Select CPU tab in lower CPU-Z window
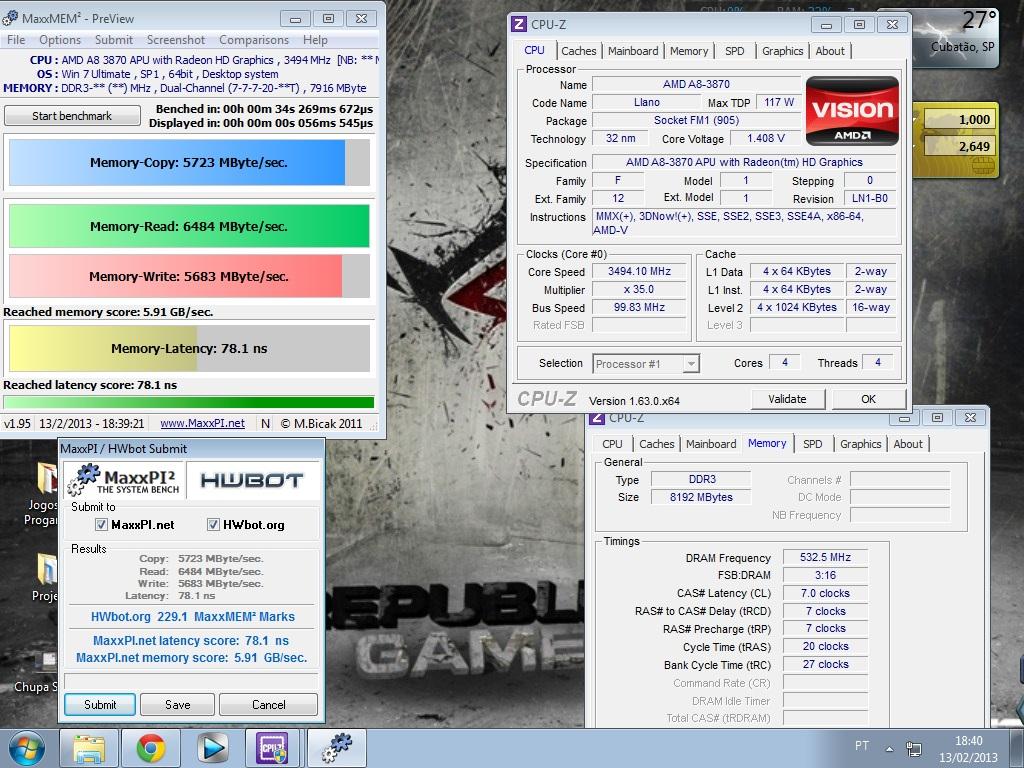1024x768 pixels. point(612,444)
